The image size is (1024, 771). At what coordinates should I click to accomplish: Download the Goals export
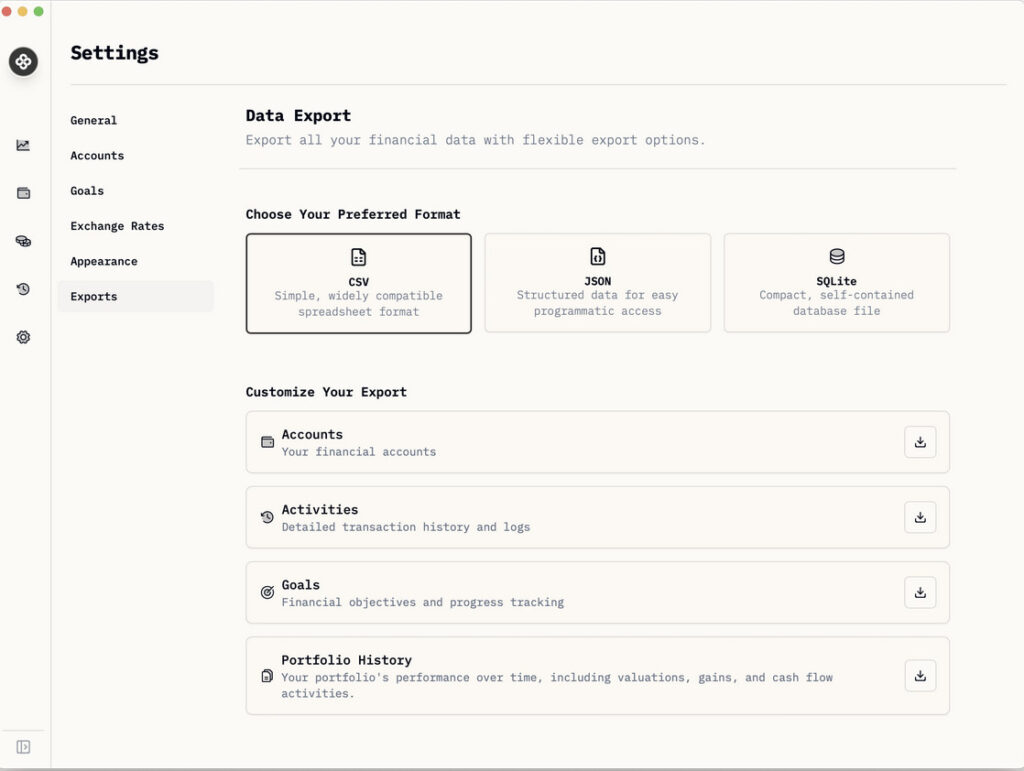(919, 592)
